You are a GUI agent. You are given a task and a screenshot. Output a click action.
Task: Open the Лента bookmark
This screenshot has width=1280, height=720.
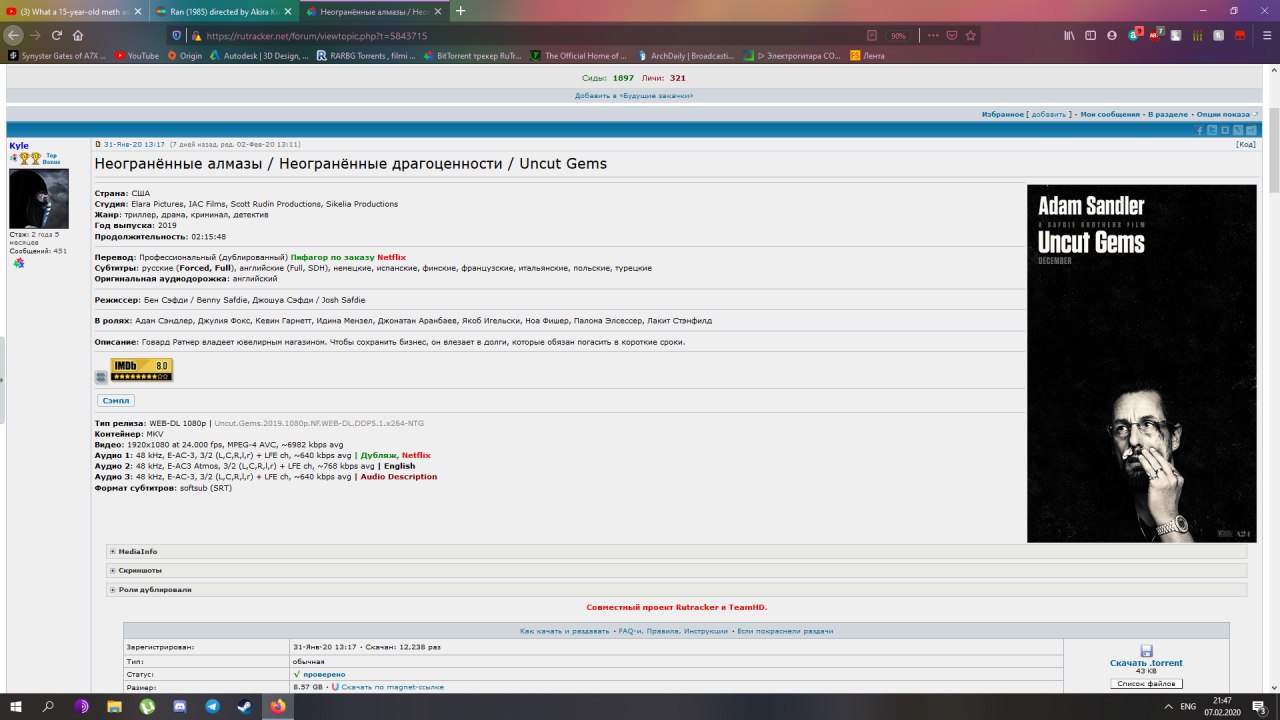[867, 56]
